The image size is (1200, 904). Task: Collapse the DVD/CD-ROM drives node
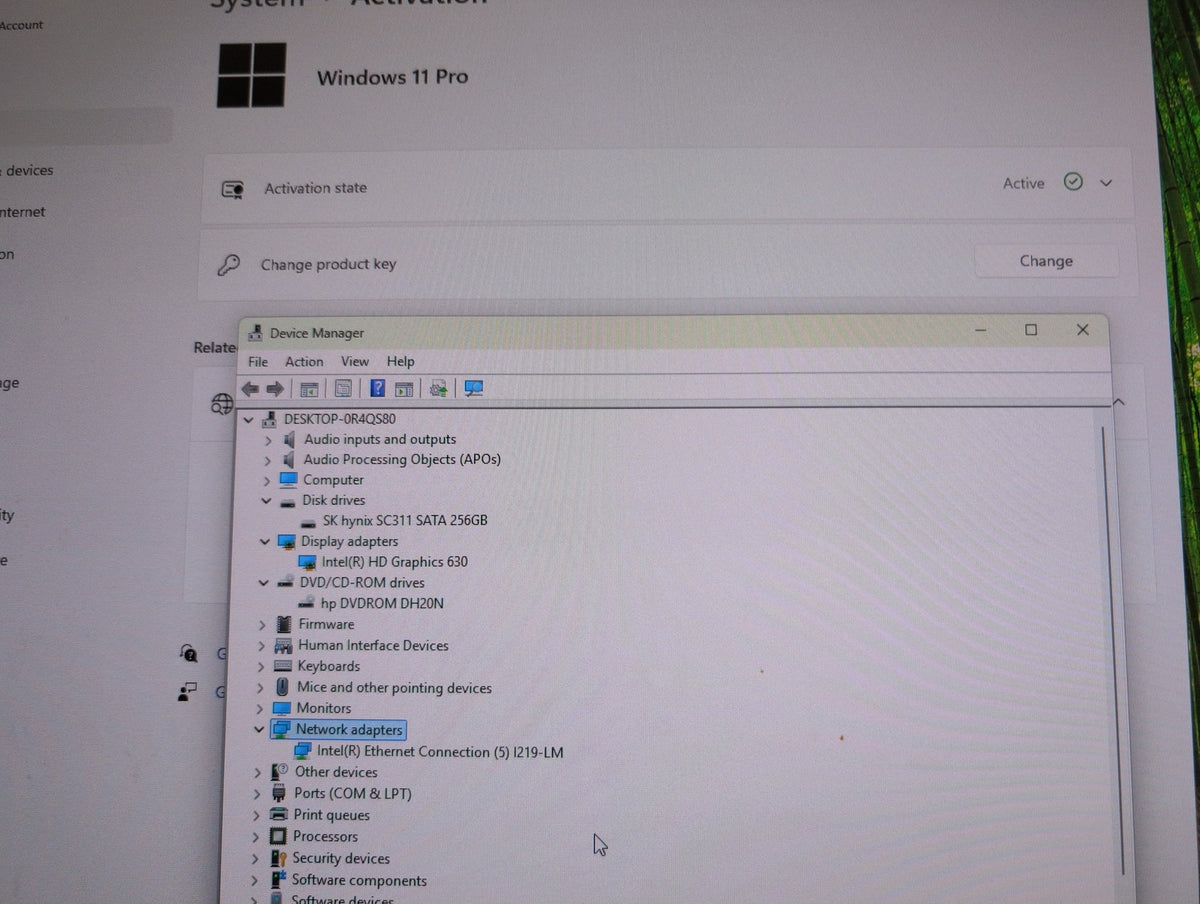coord(263,583)
